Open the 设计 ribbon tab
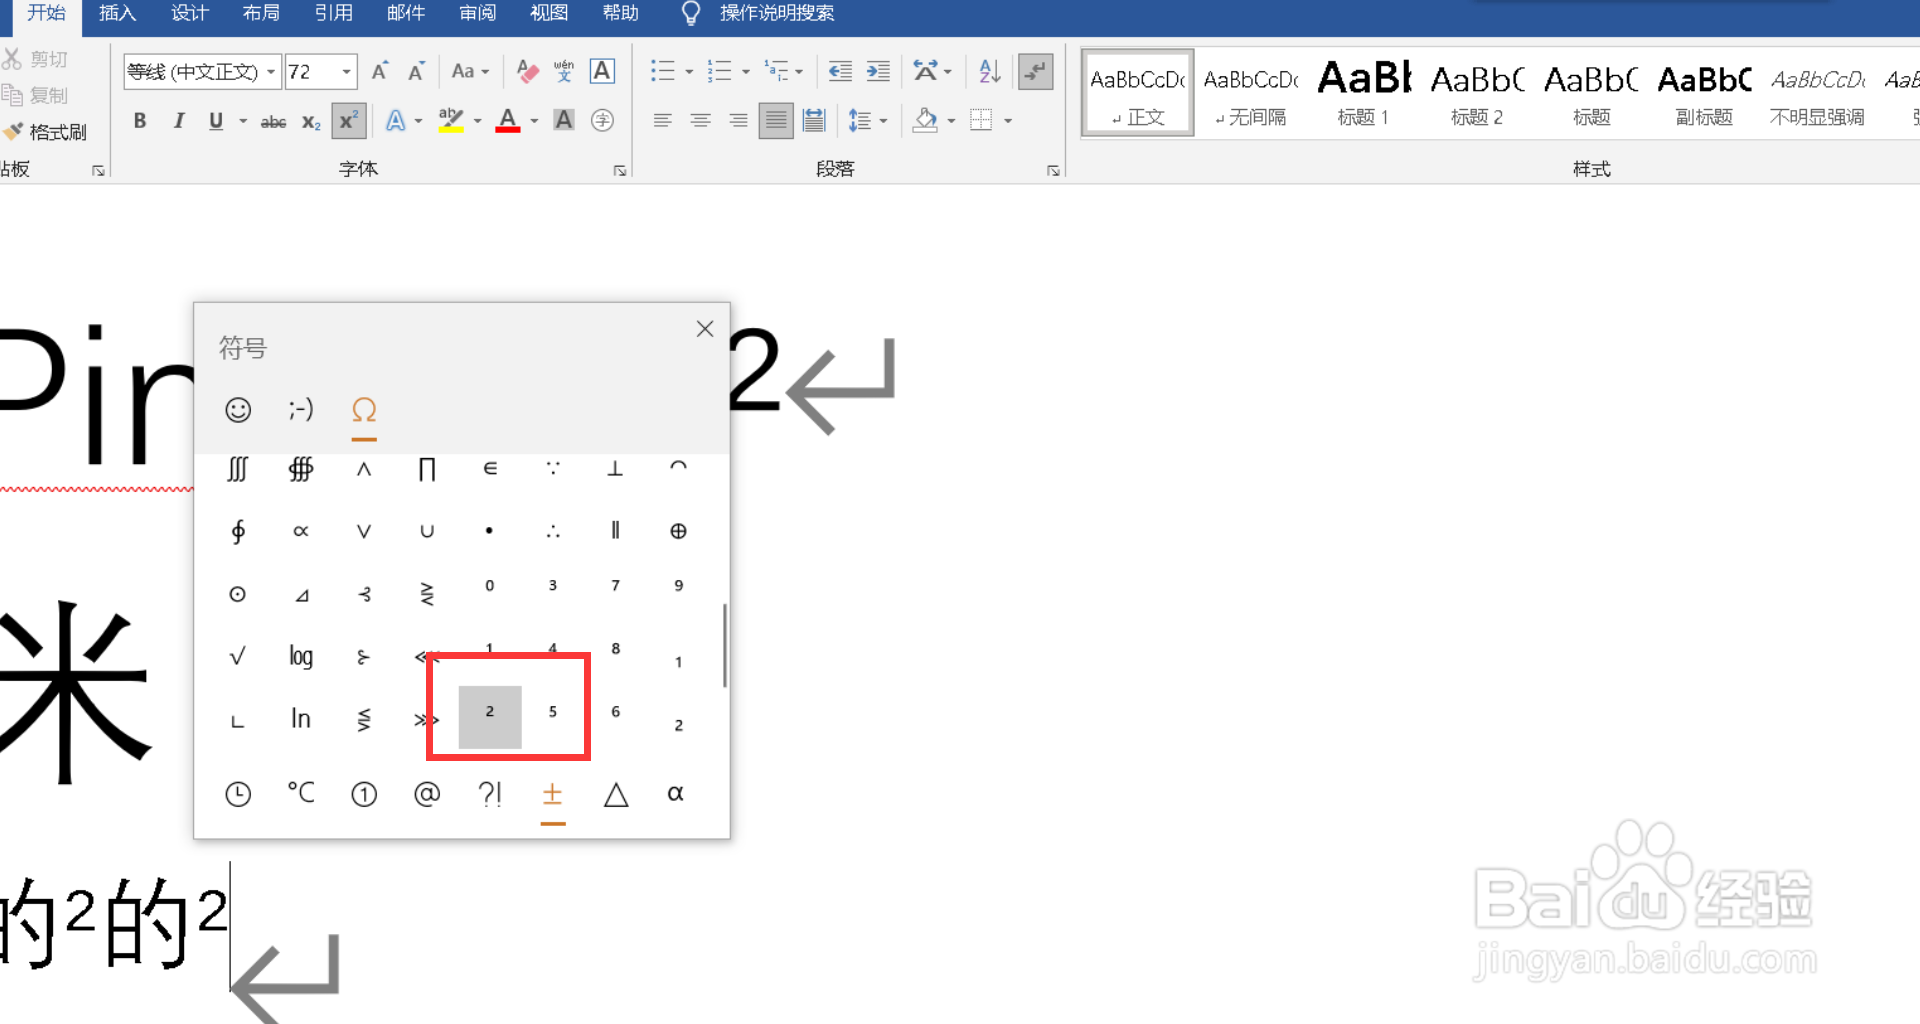The image size is (1920, 1024). coord(189,13)
